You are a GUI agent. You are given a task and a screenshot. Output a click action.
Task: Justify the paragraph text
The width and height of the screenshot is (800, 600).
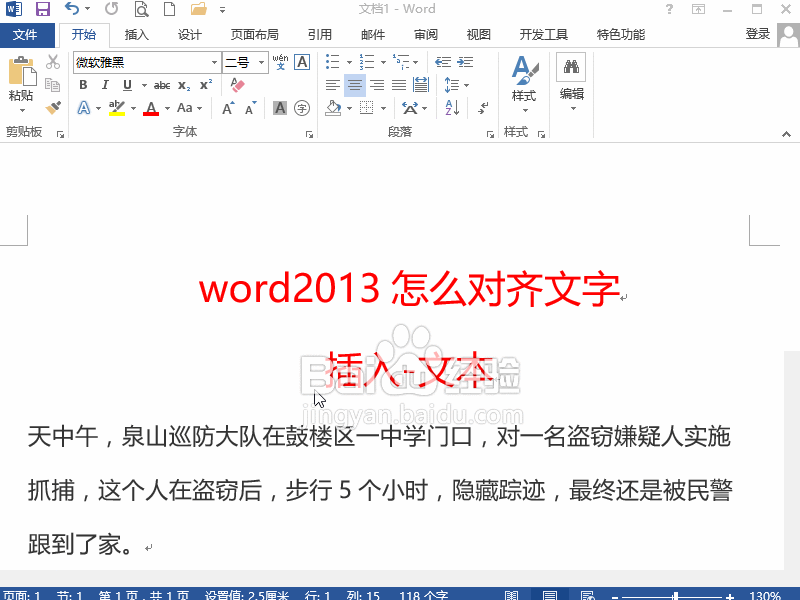click(x=399, y=85)
